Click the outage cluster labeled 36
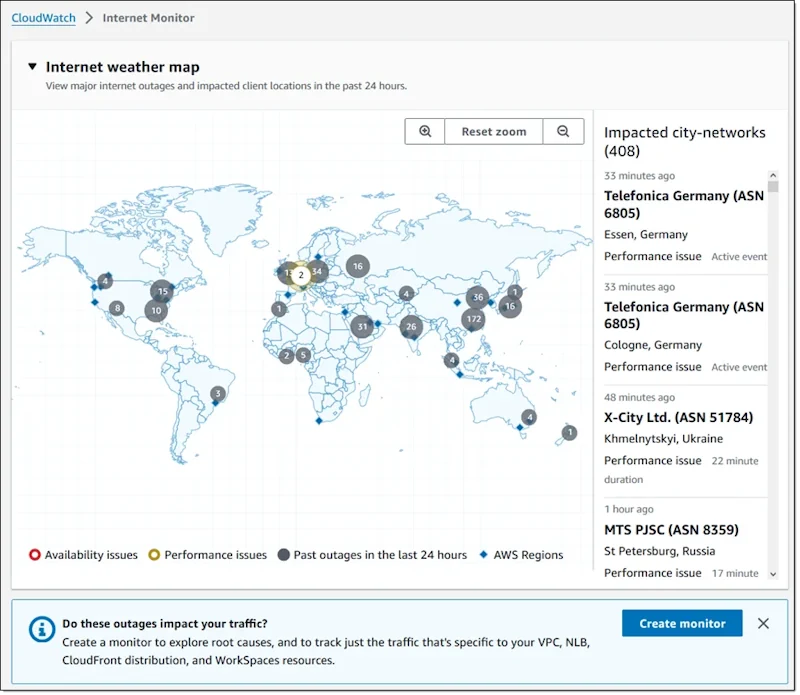This screenshot has width=800, height=695. [x=478, y=297]
